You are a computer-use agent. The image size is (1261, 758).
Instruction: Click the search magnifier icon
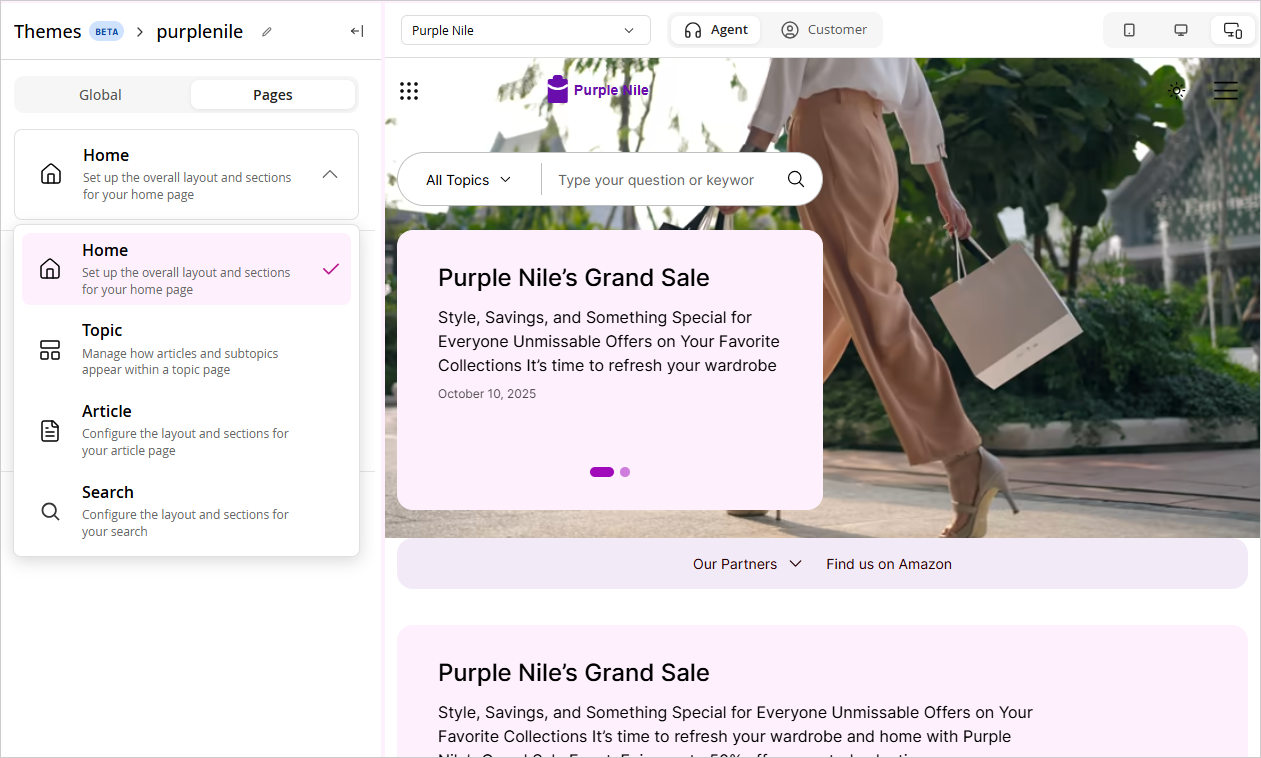coord(795,179)
